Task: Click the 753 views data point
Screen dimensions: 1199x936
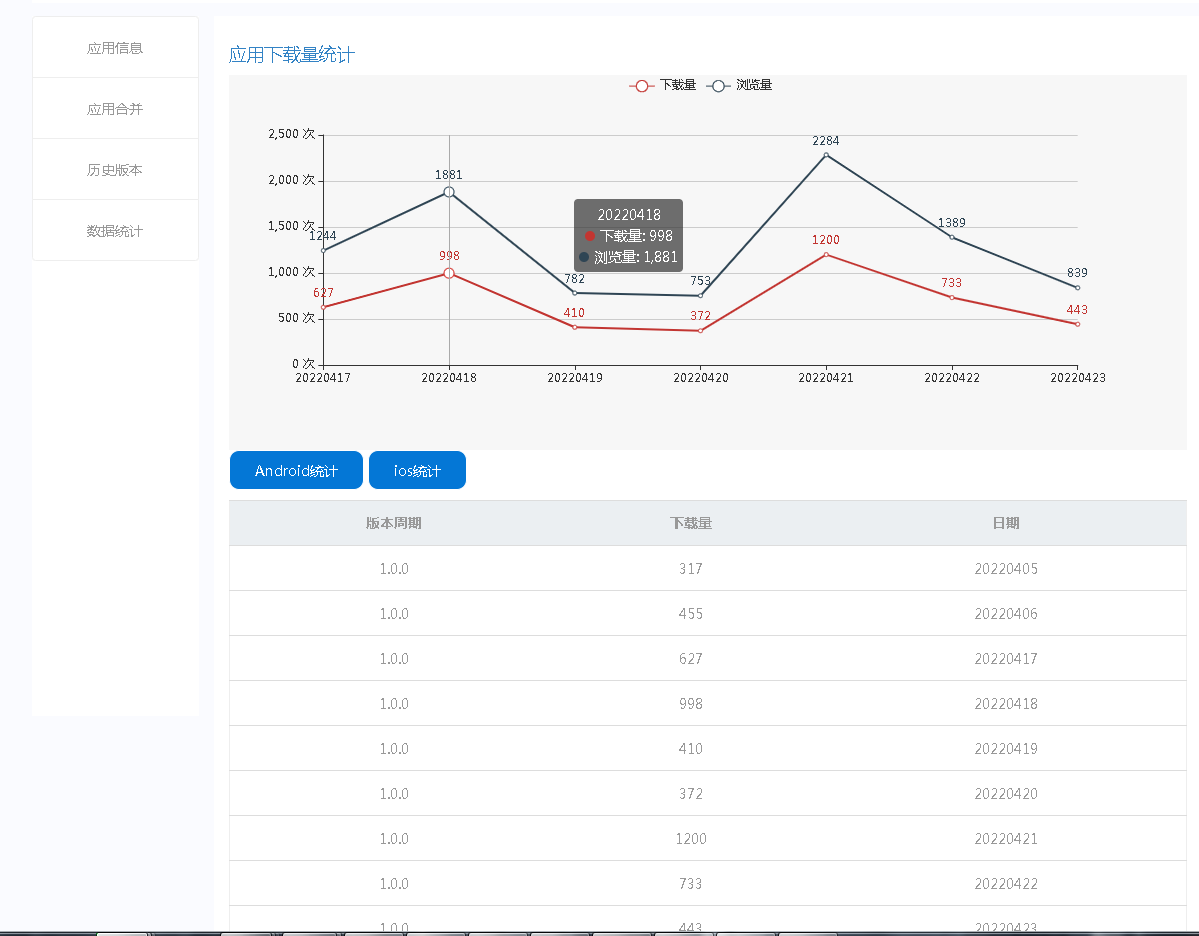Action: coord(700,296)
